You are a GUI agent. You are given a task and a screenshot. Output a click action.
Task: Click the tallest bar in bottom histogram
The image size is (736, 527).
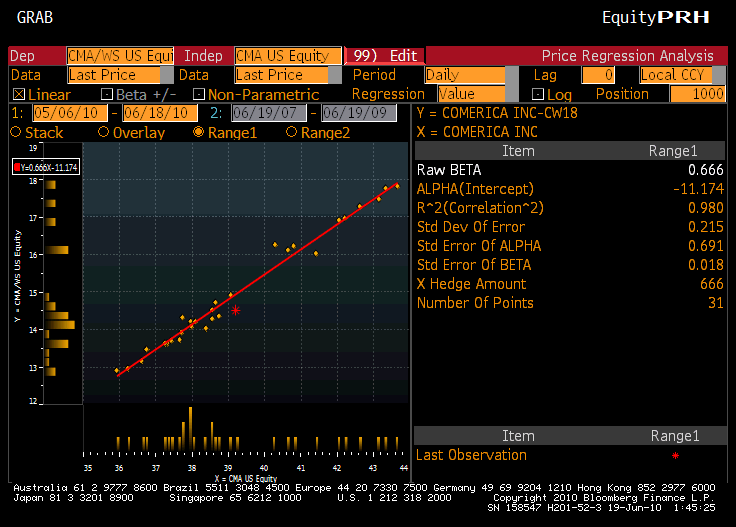[191, 429]
